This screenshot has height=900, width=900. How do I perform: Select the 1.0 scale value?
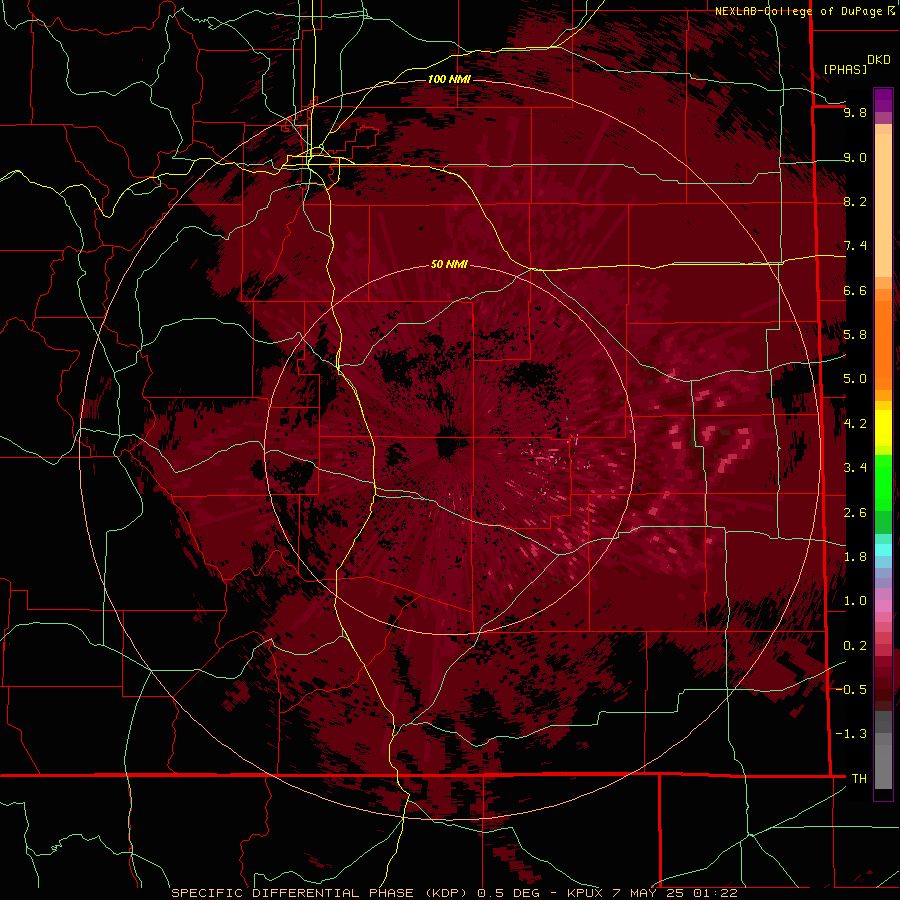click(x=855, y=601)
